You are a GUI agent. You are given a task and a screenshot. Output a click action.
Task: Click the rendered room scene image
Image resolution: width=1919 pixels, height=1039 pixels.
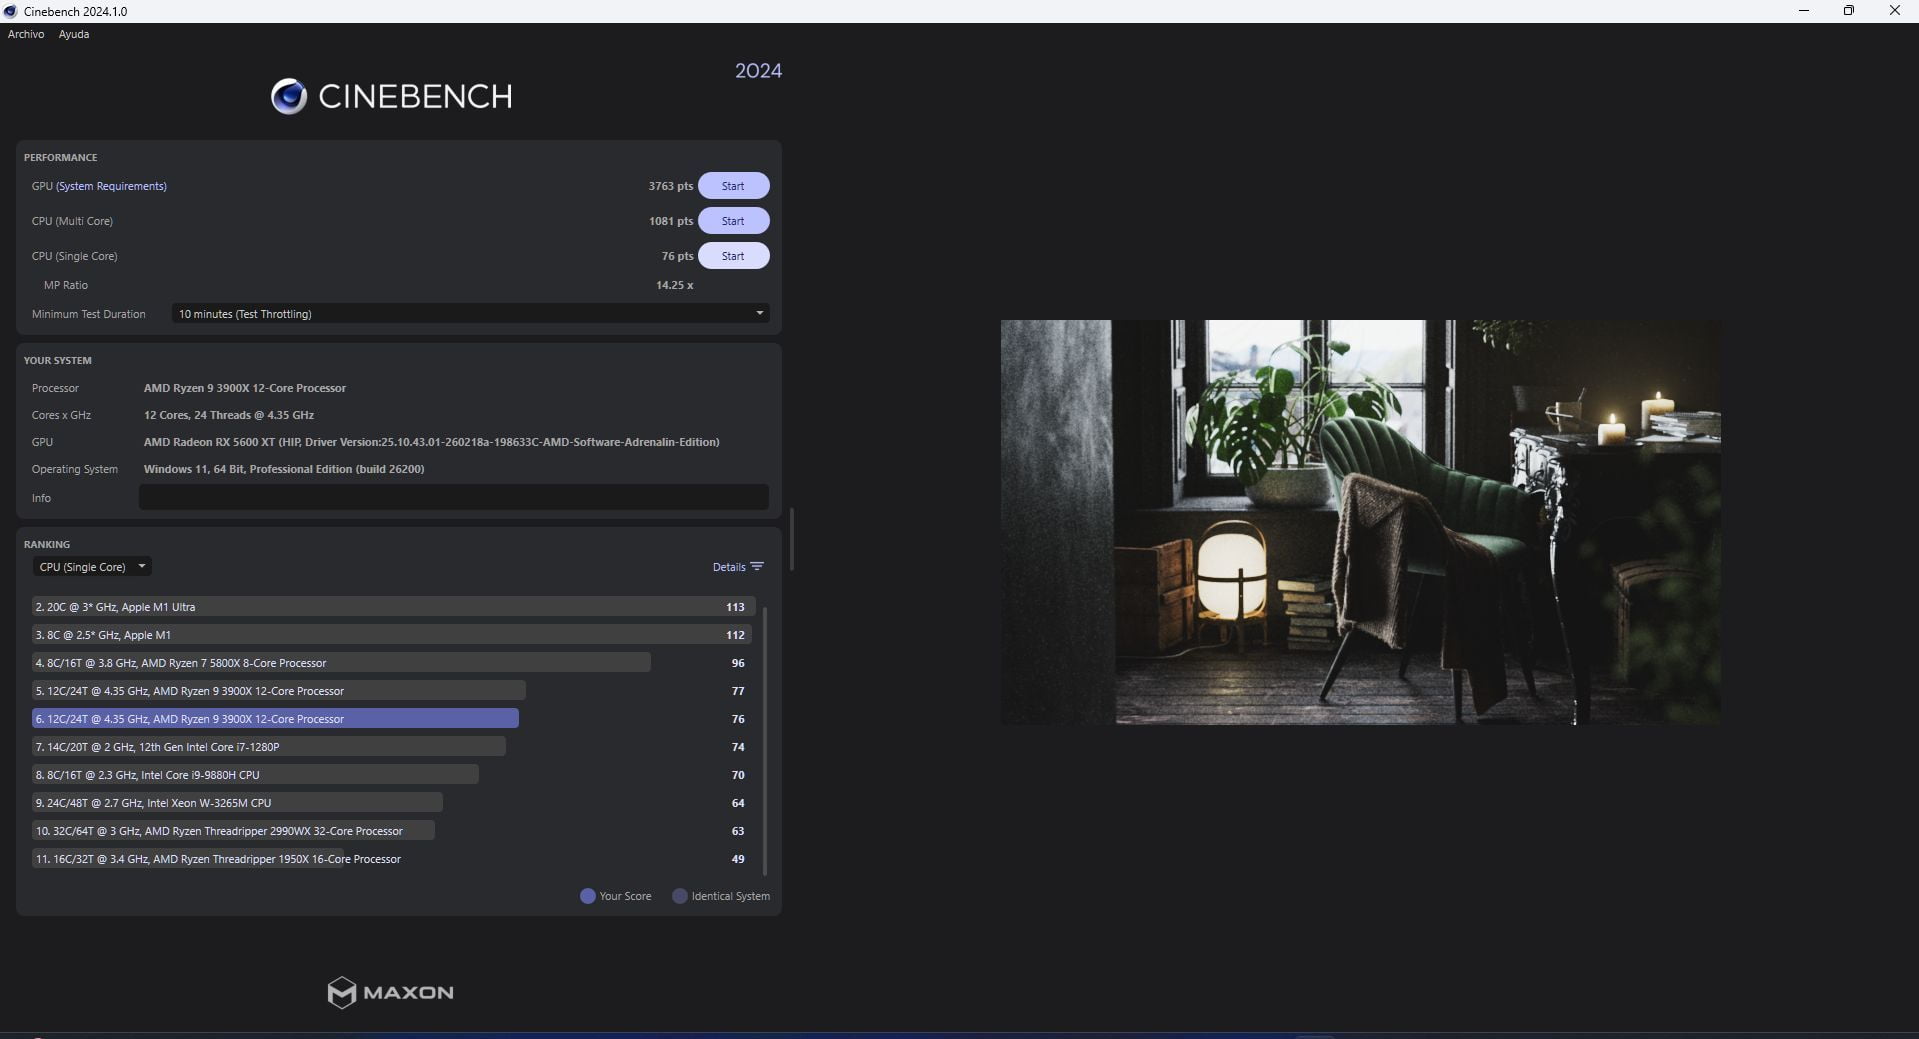[x=1360, y=522]
